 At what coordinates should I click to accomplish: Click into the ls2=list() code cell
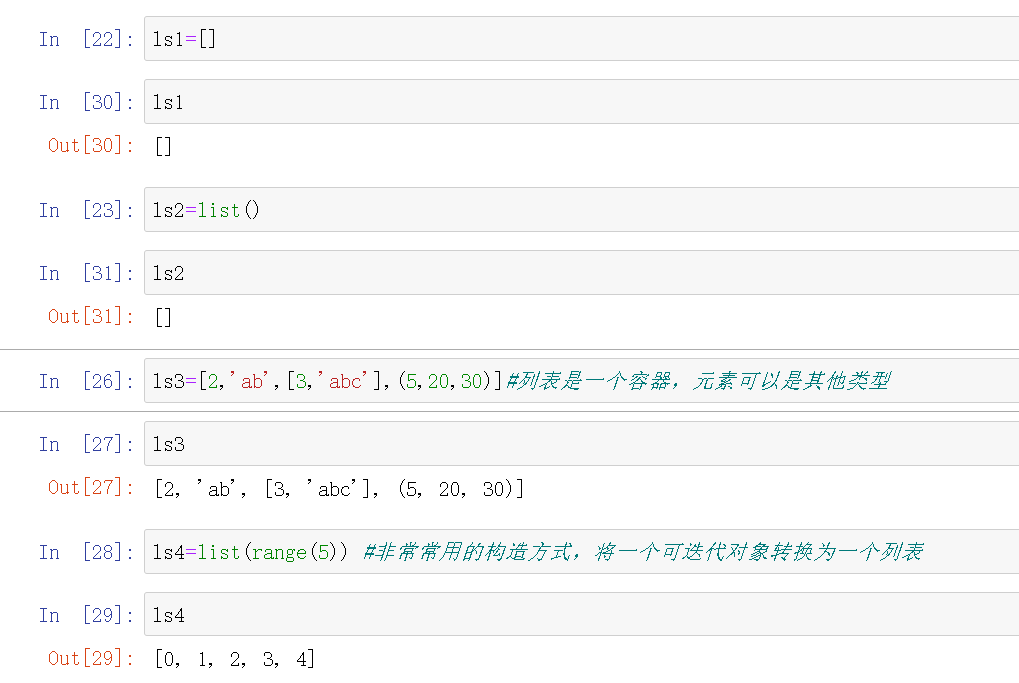pos(580,210)
